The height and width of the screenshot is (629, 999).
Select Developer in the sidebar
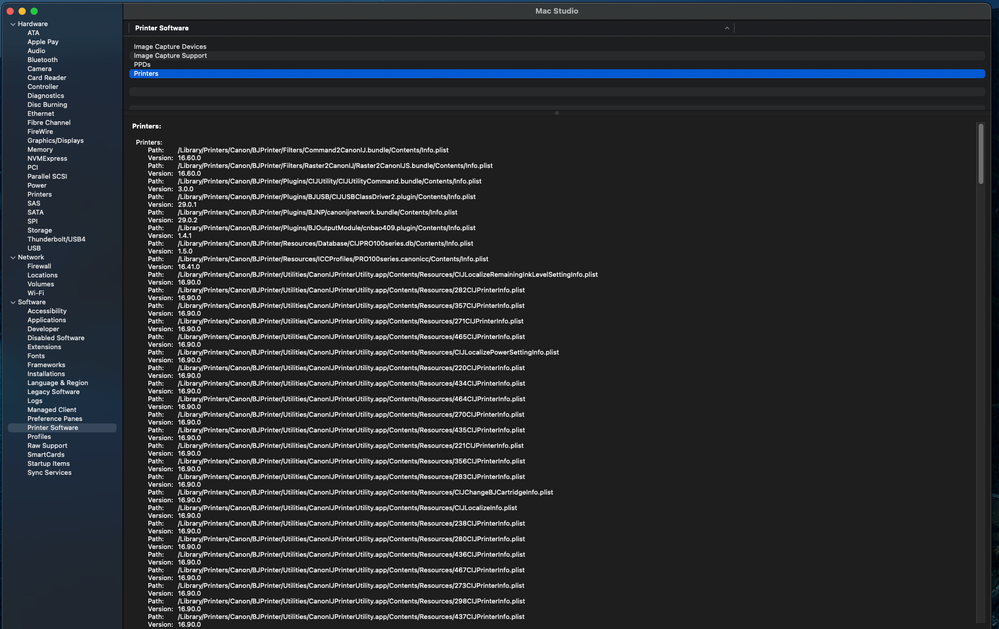click(x=43, y=329)
